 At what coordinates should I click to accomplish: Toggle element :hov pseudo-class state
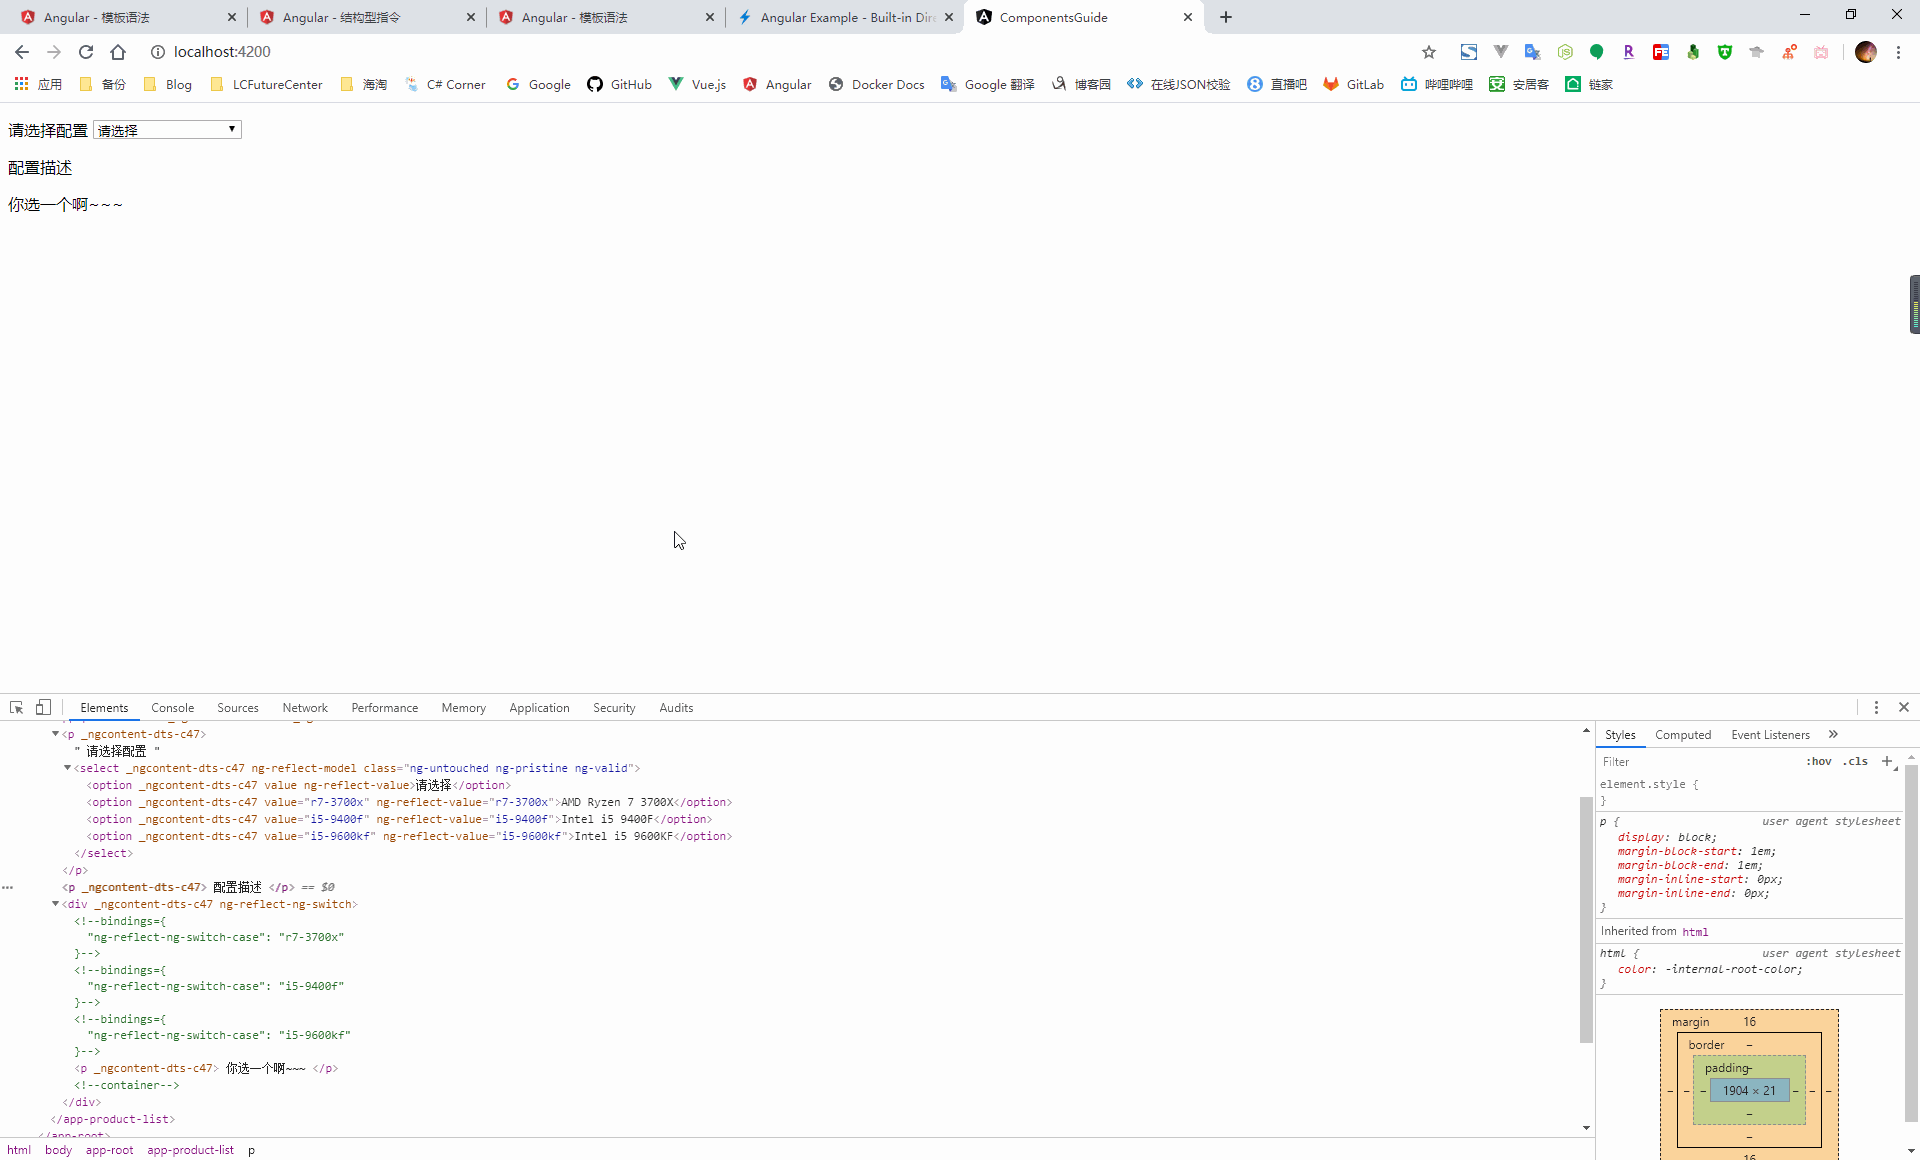click(x=1817, y=761)
